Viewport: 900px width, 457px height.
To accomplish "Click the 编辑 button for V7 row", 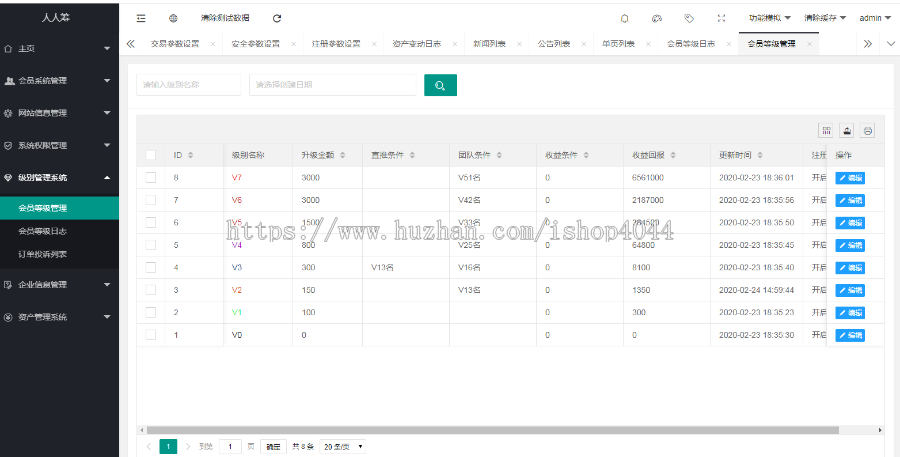I will tap(849, 178).
